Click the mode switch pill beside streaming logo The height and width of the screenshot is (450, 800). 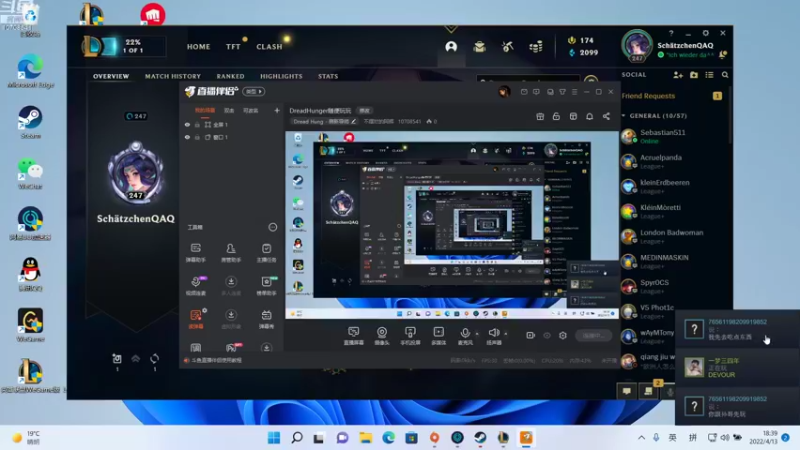point(254,91)
